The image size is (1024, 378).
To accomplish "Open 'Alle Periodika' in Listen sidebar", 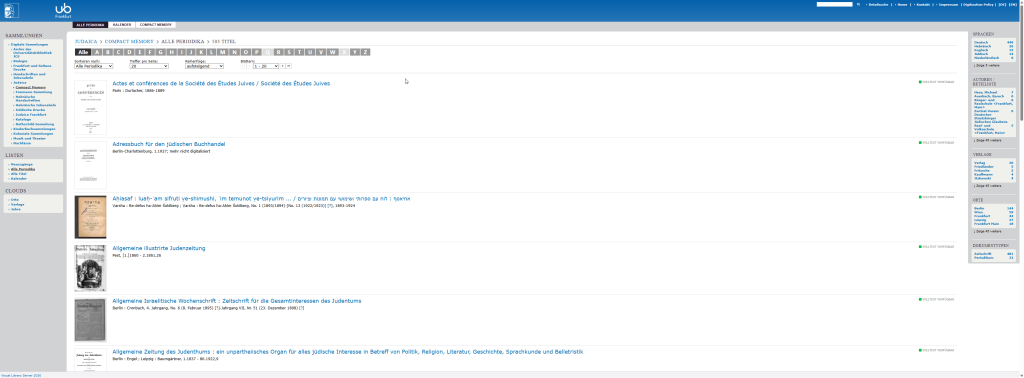I will click(x=23, y=169).
